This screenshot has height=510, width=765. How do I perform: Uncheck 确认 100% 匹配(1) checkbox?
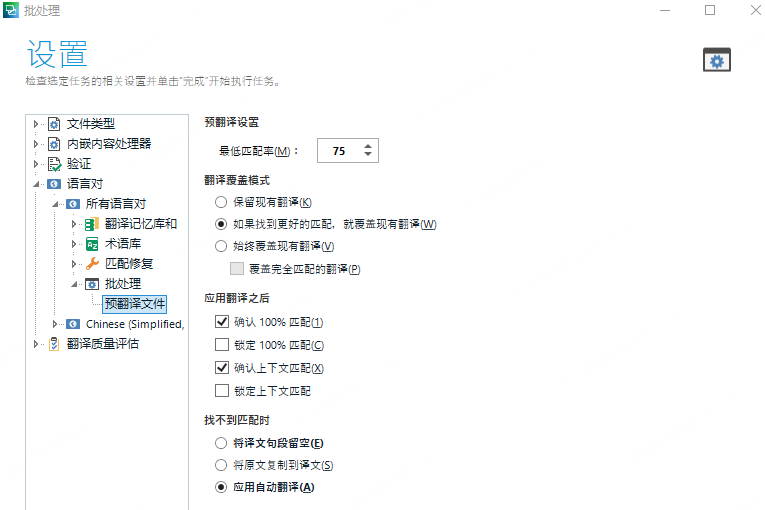222,322
